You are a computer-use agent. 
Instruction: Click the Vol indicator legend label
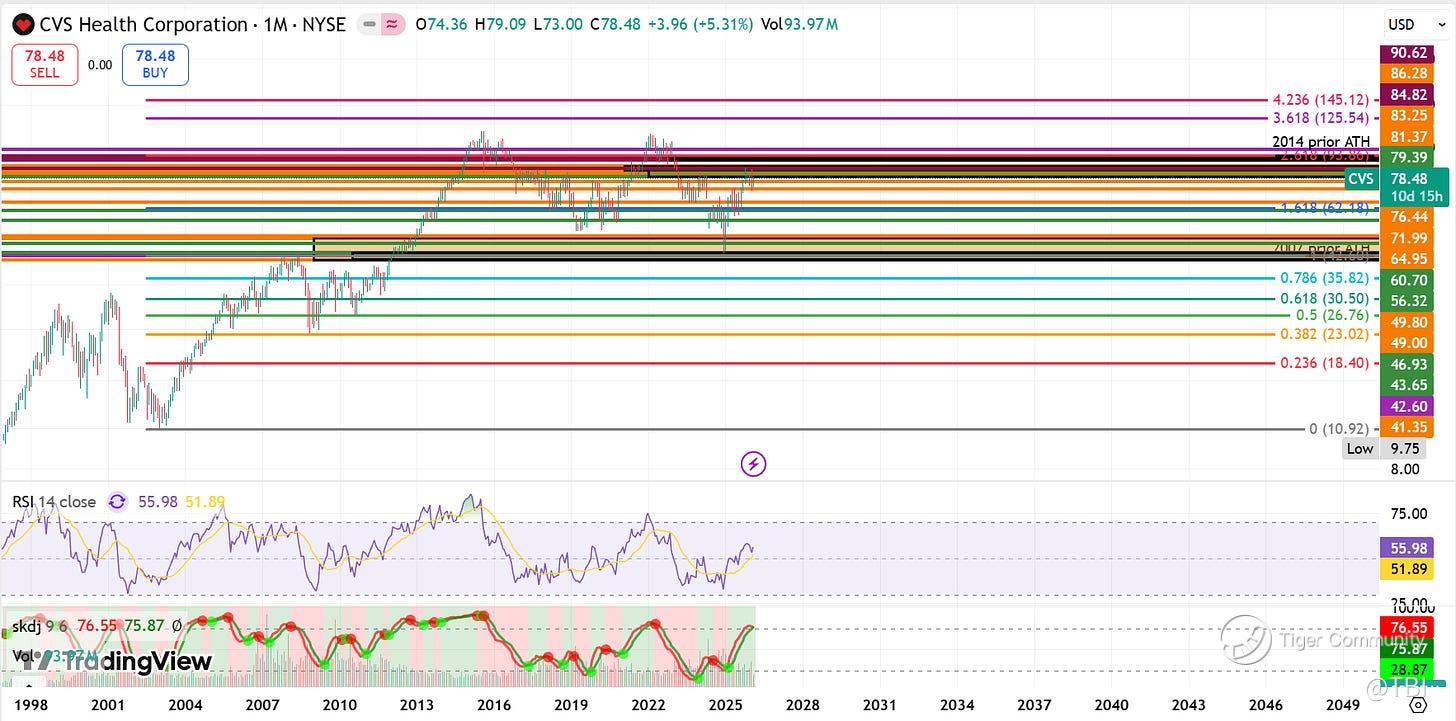24,656
